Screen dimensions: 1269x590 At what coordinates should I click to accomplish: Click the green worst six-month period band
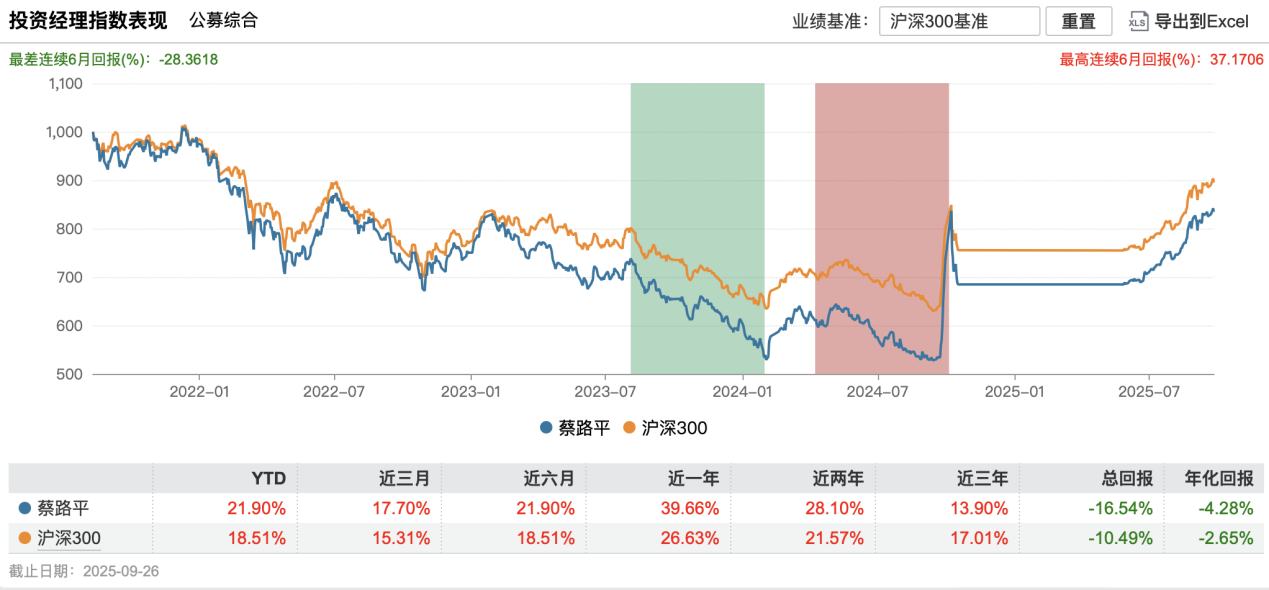[697, 228]
